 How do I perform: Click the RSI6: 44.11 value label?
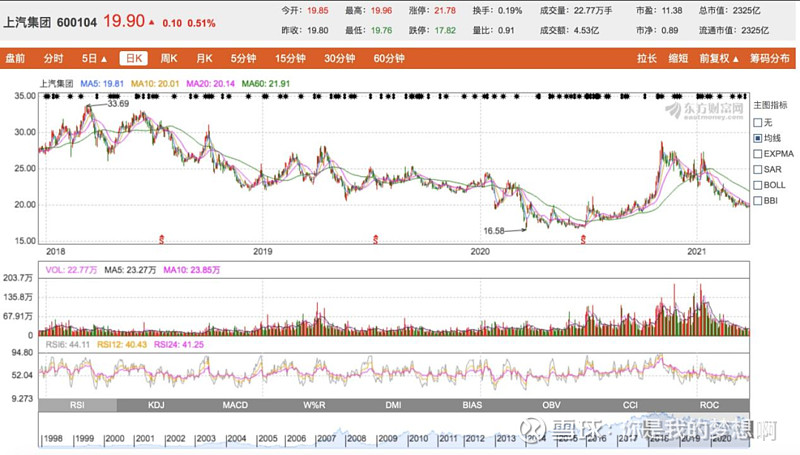68,345
